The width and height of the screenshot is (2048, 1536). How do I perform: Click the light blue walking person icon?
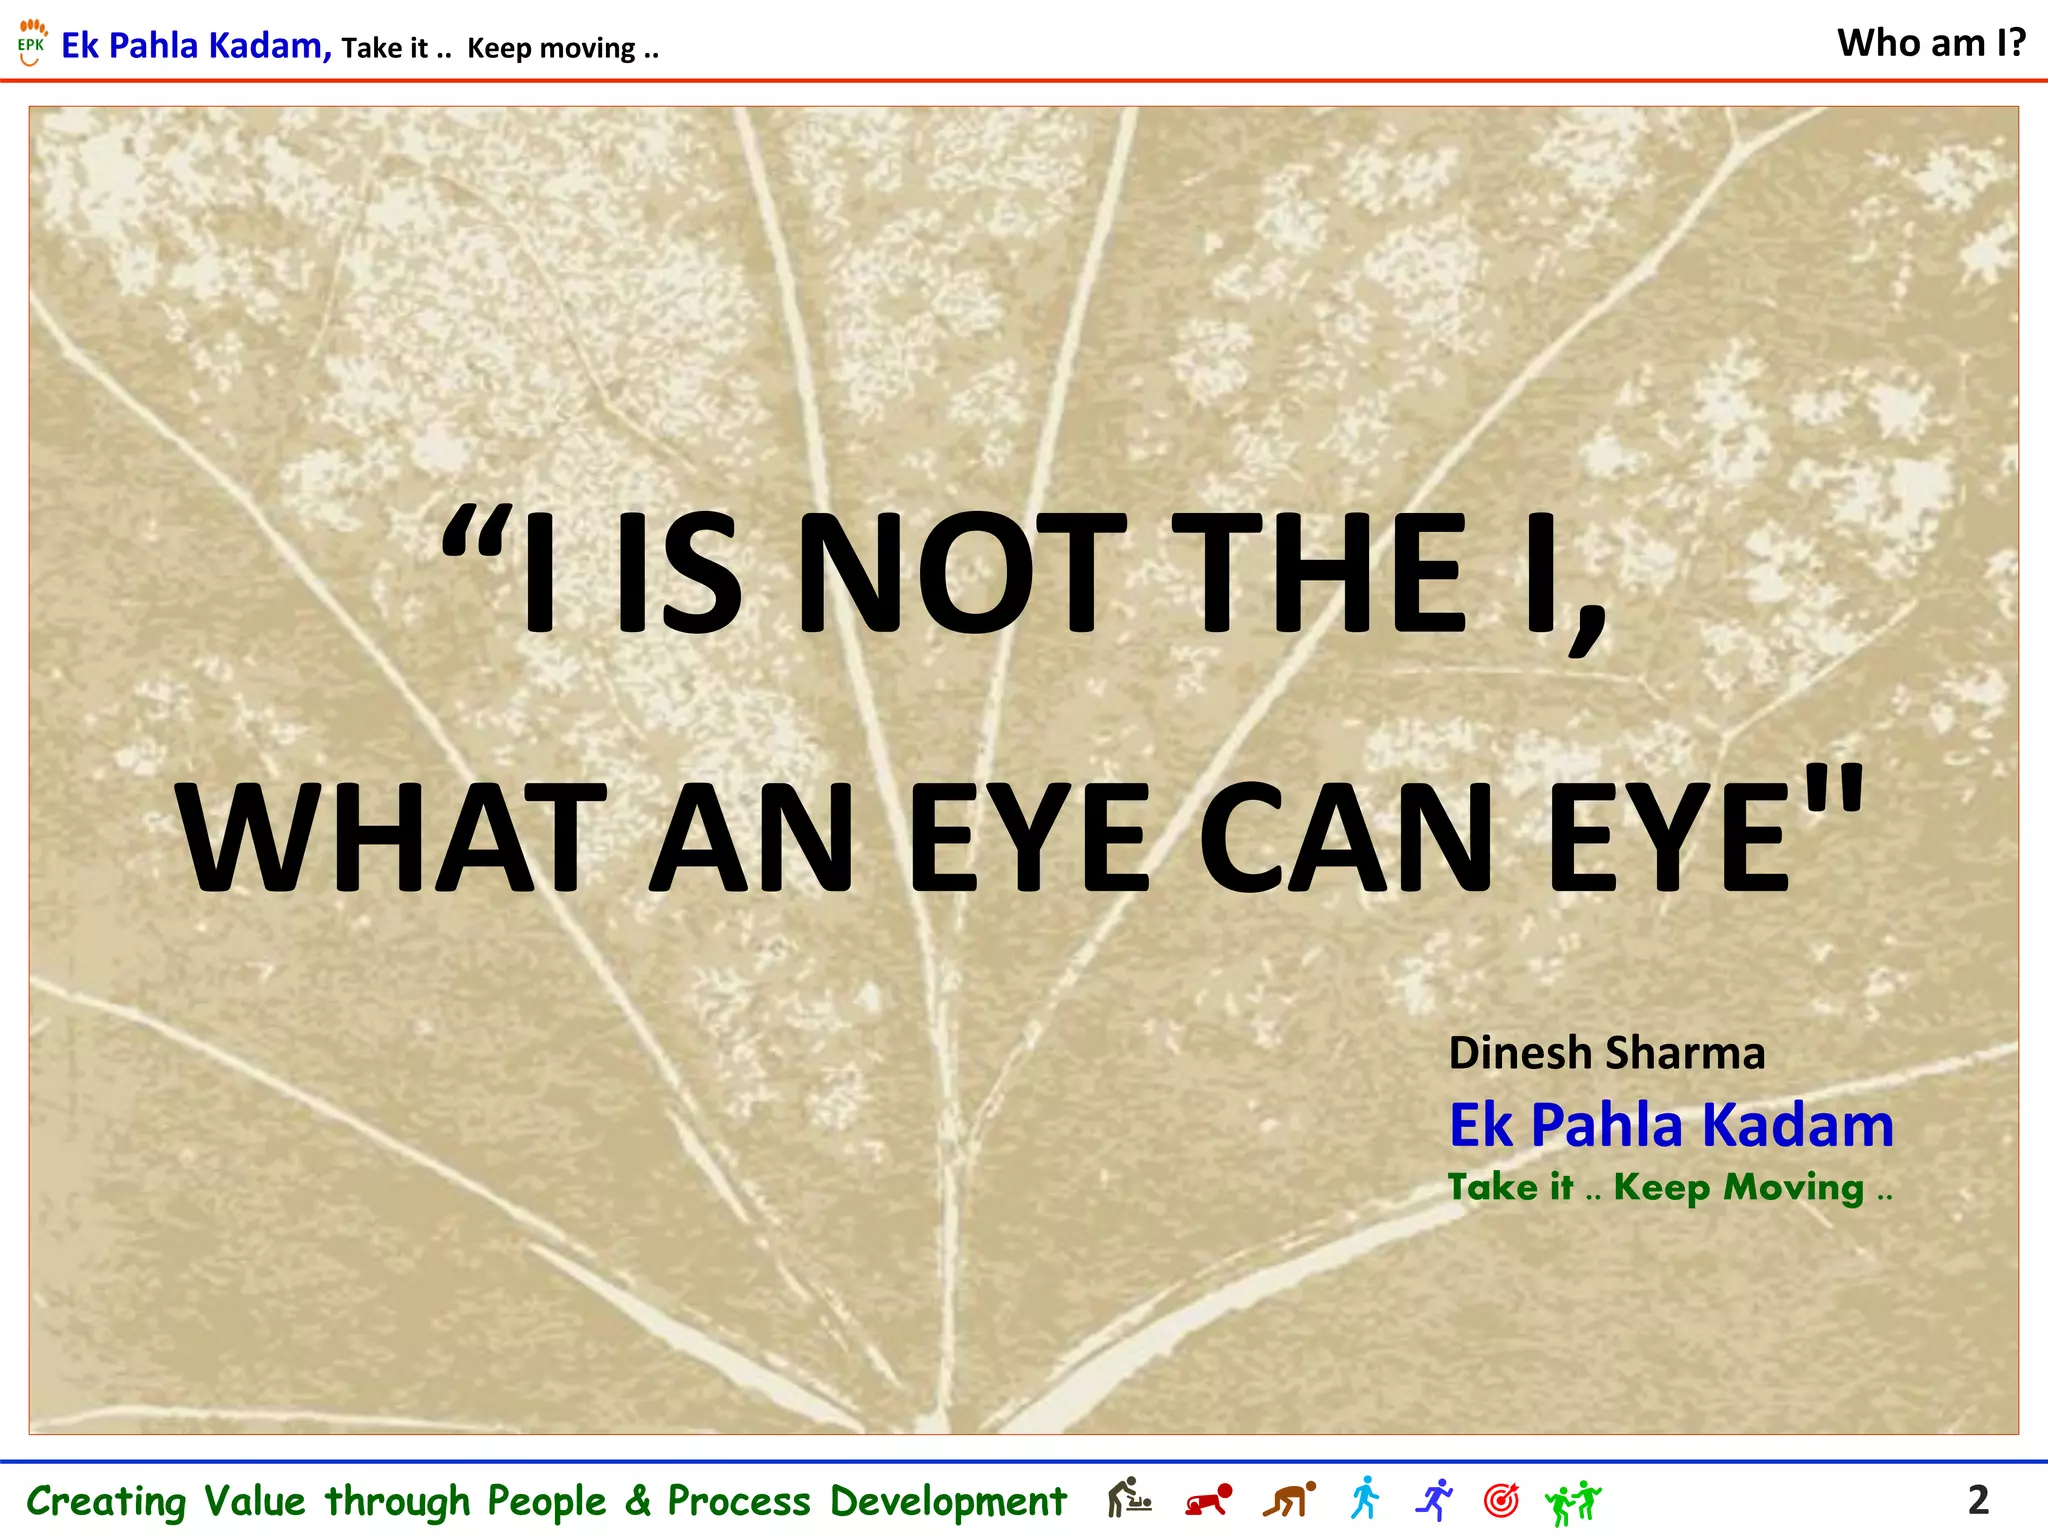[1365, 1498]
